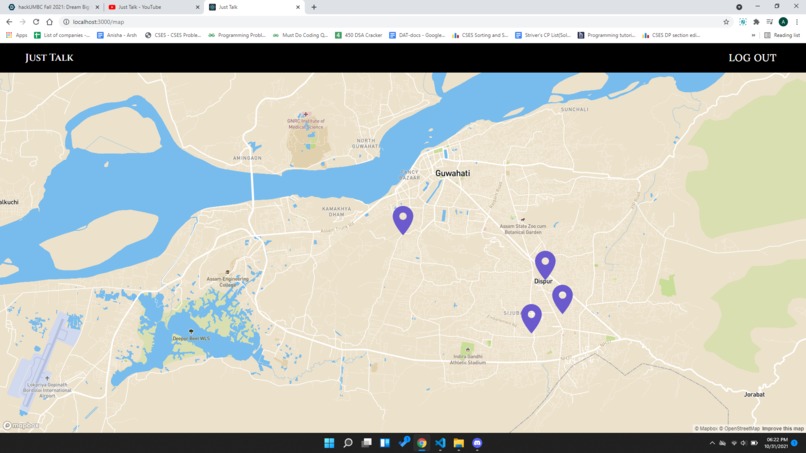Open the DAT-docs Google bookmark
This screenshot has height=453, width=806.
point(417,35)
